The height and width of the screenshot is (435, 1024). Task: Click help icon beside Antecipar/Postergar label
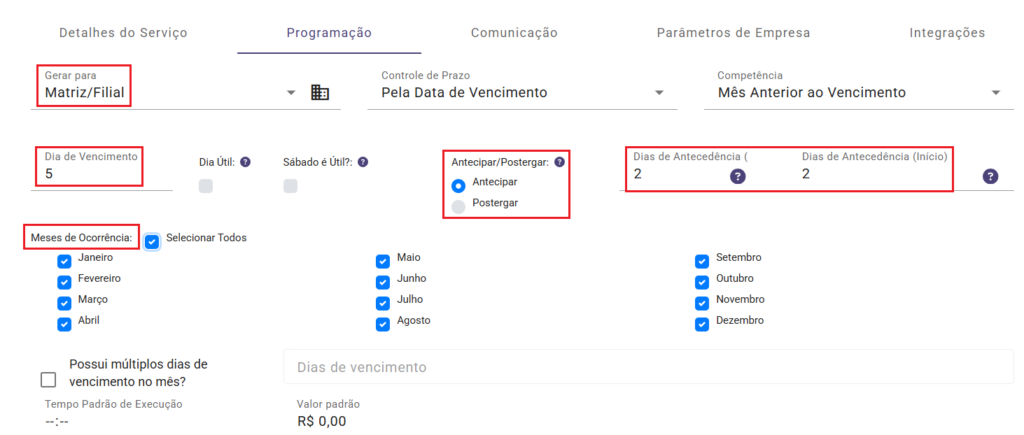559,162
